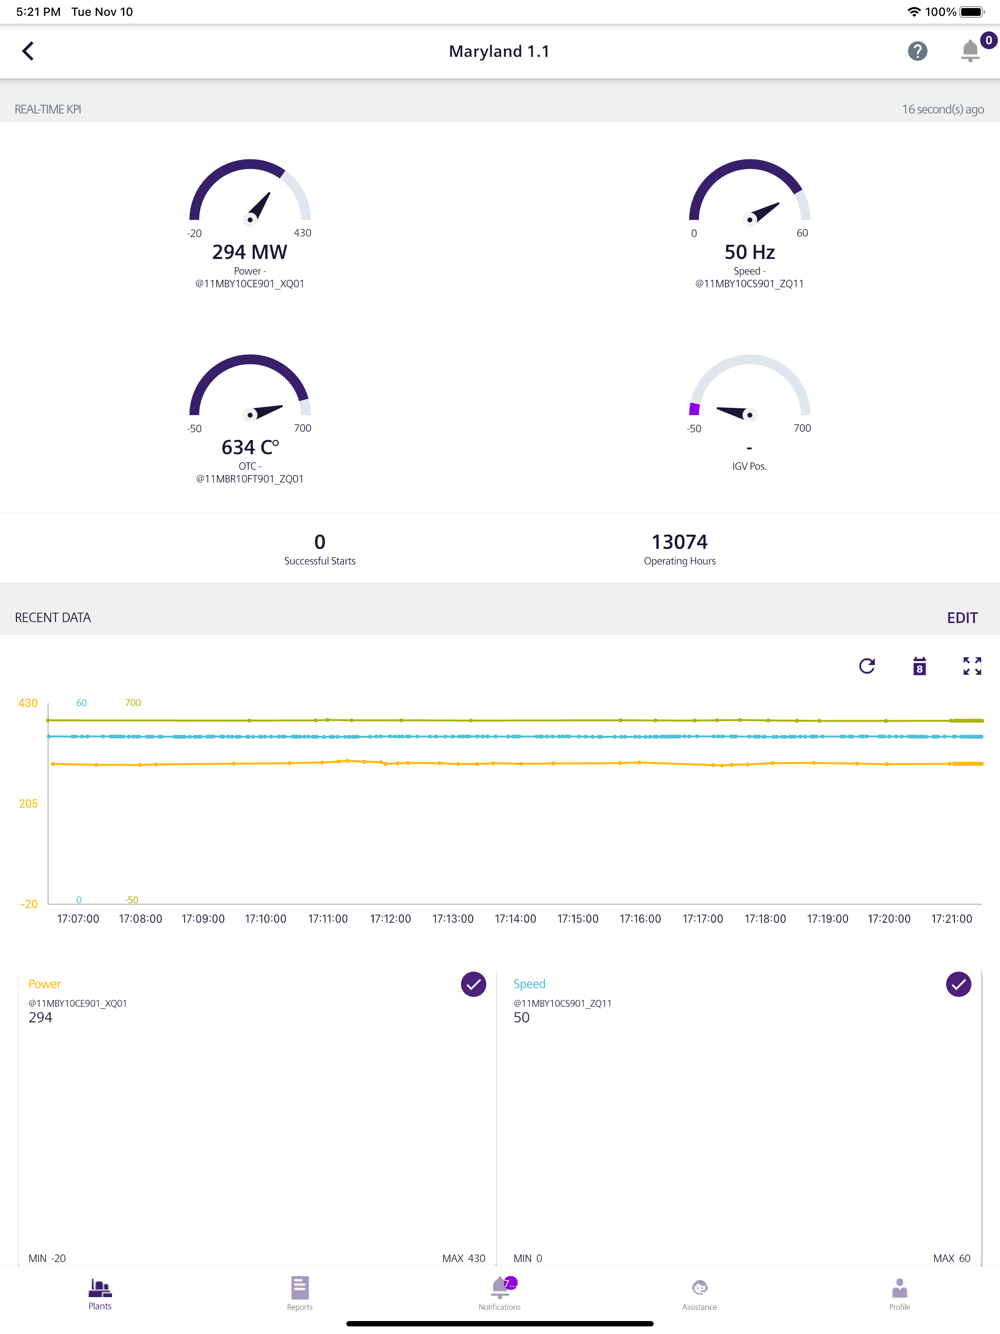Open the Profile tab icon
Viewport: 1000px width, 1334px height.
[900, 1293]
